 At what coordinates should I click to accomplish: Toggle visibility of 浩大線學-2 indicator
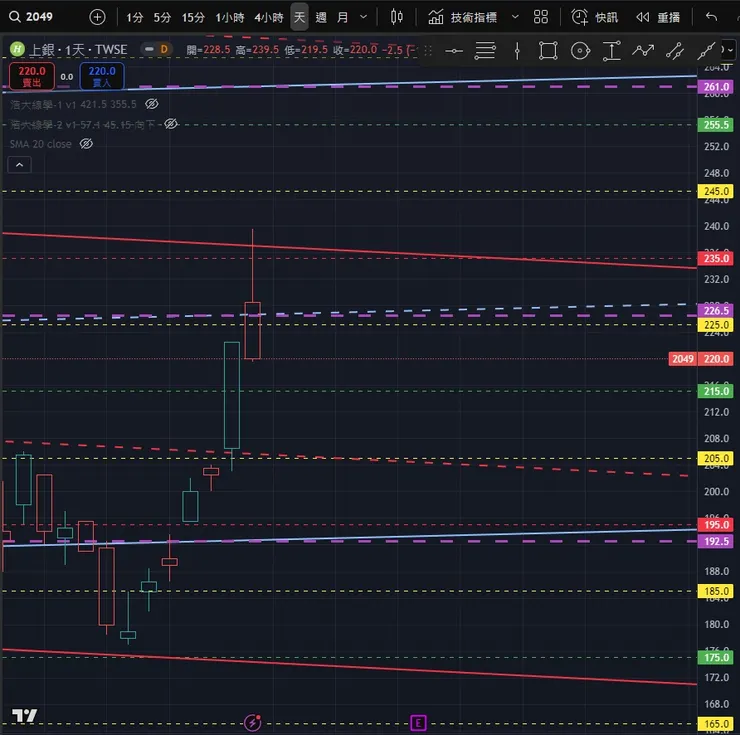click(170, 124)
